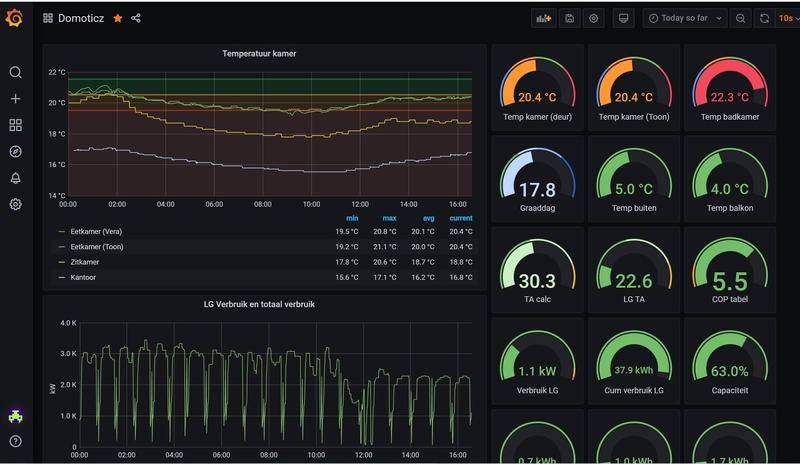Click the Capaciteit gauge showing 63.0%
This screenshot has width=800, height=464.
[x=730, y=361]
